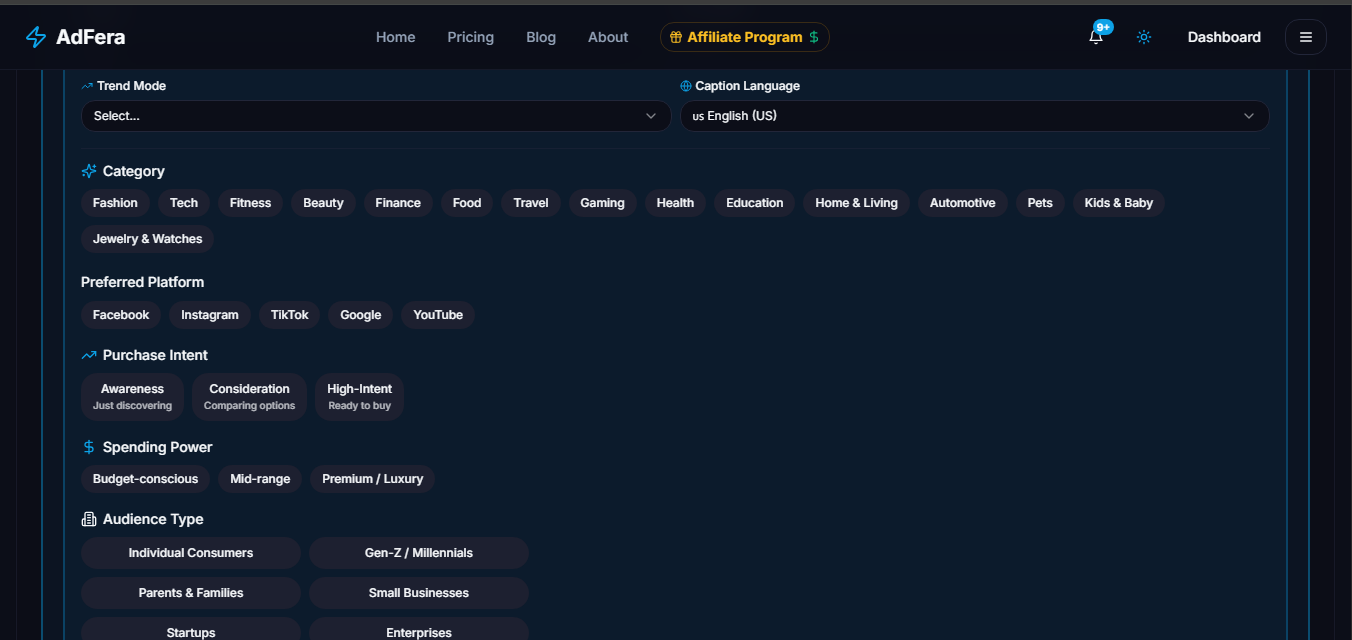Choose the Jewelry & Watches chip
This screenshot has width=1352, height=640.
(x=148, y=239)
